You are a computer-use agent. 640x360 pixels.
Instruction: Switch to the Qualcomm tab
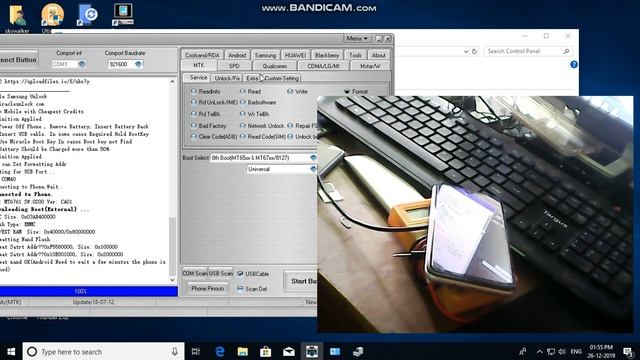(x=274, y=66)
